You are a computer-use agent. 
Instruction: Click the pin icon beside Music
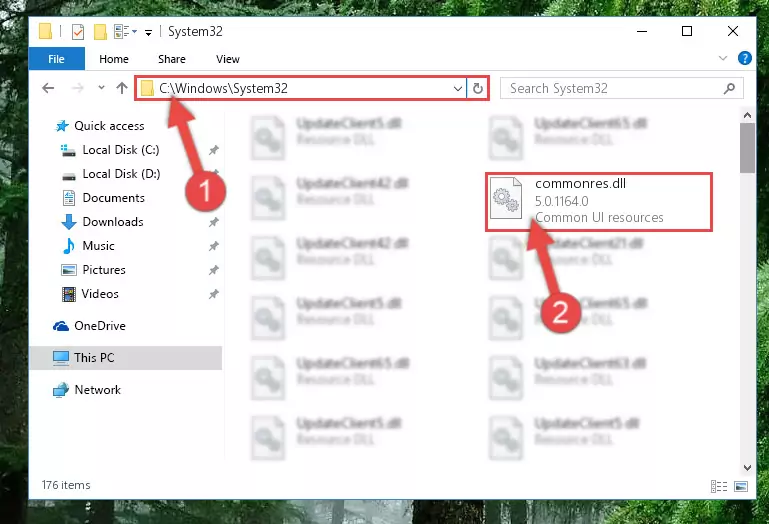[213, 246]
